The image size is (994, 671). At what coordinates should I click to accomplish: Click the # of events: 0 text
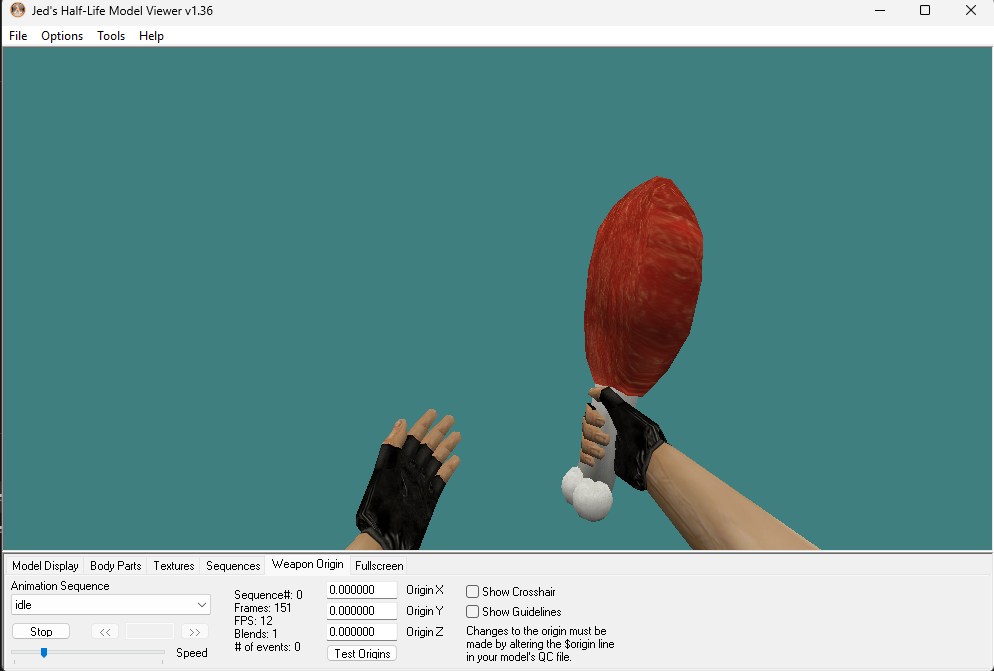tap(267, 647)
